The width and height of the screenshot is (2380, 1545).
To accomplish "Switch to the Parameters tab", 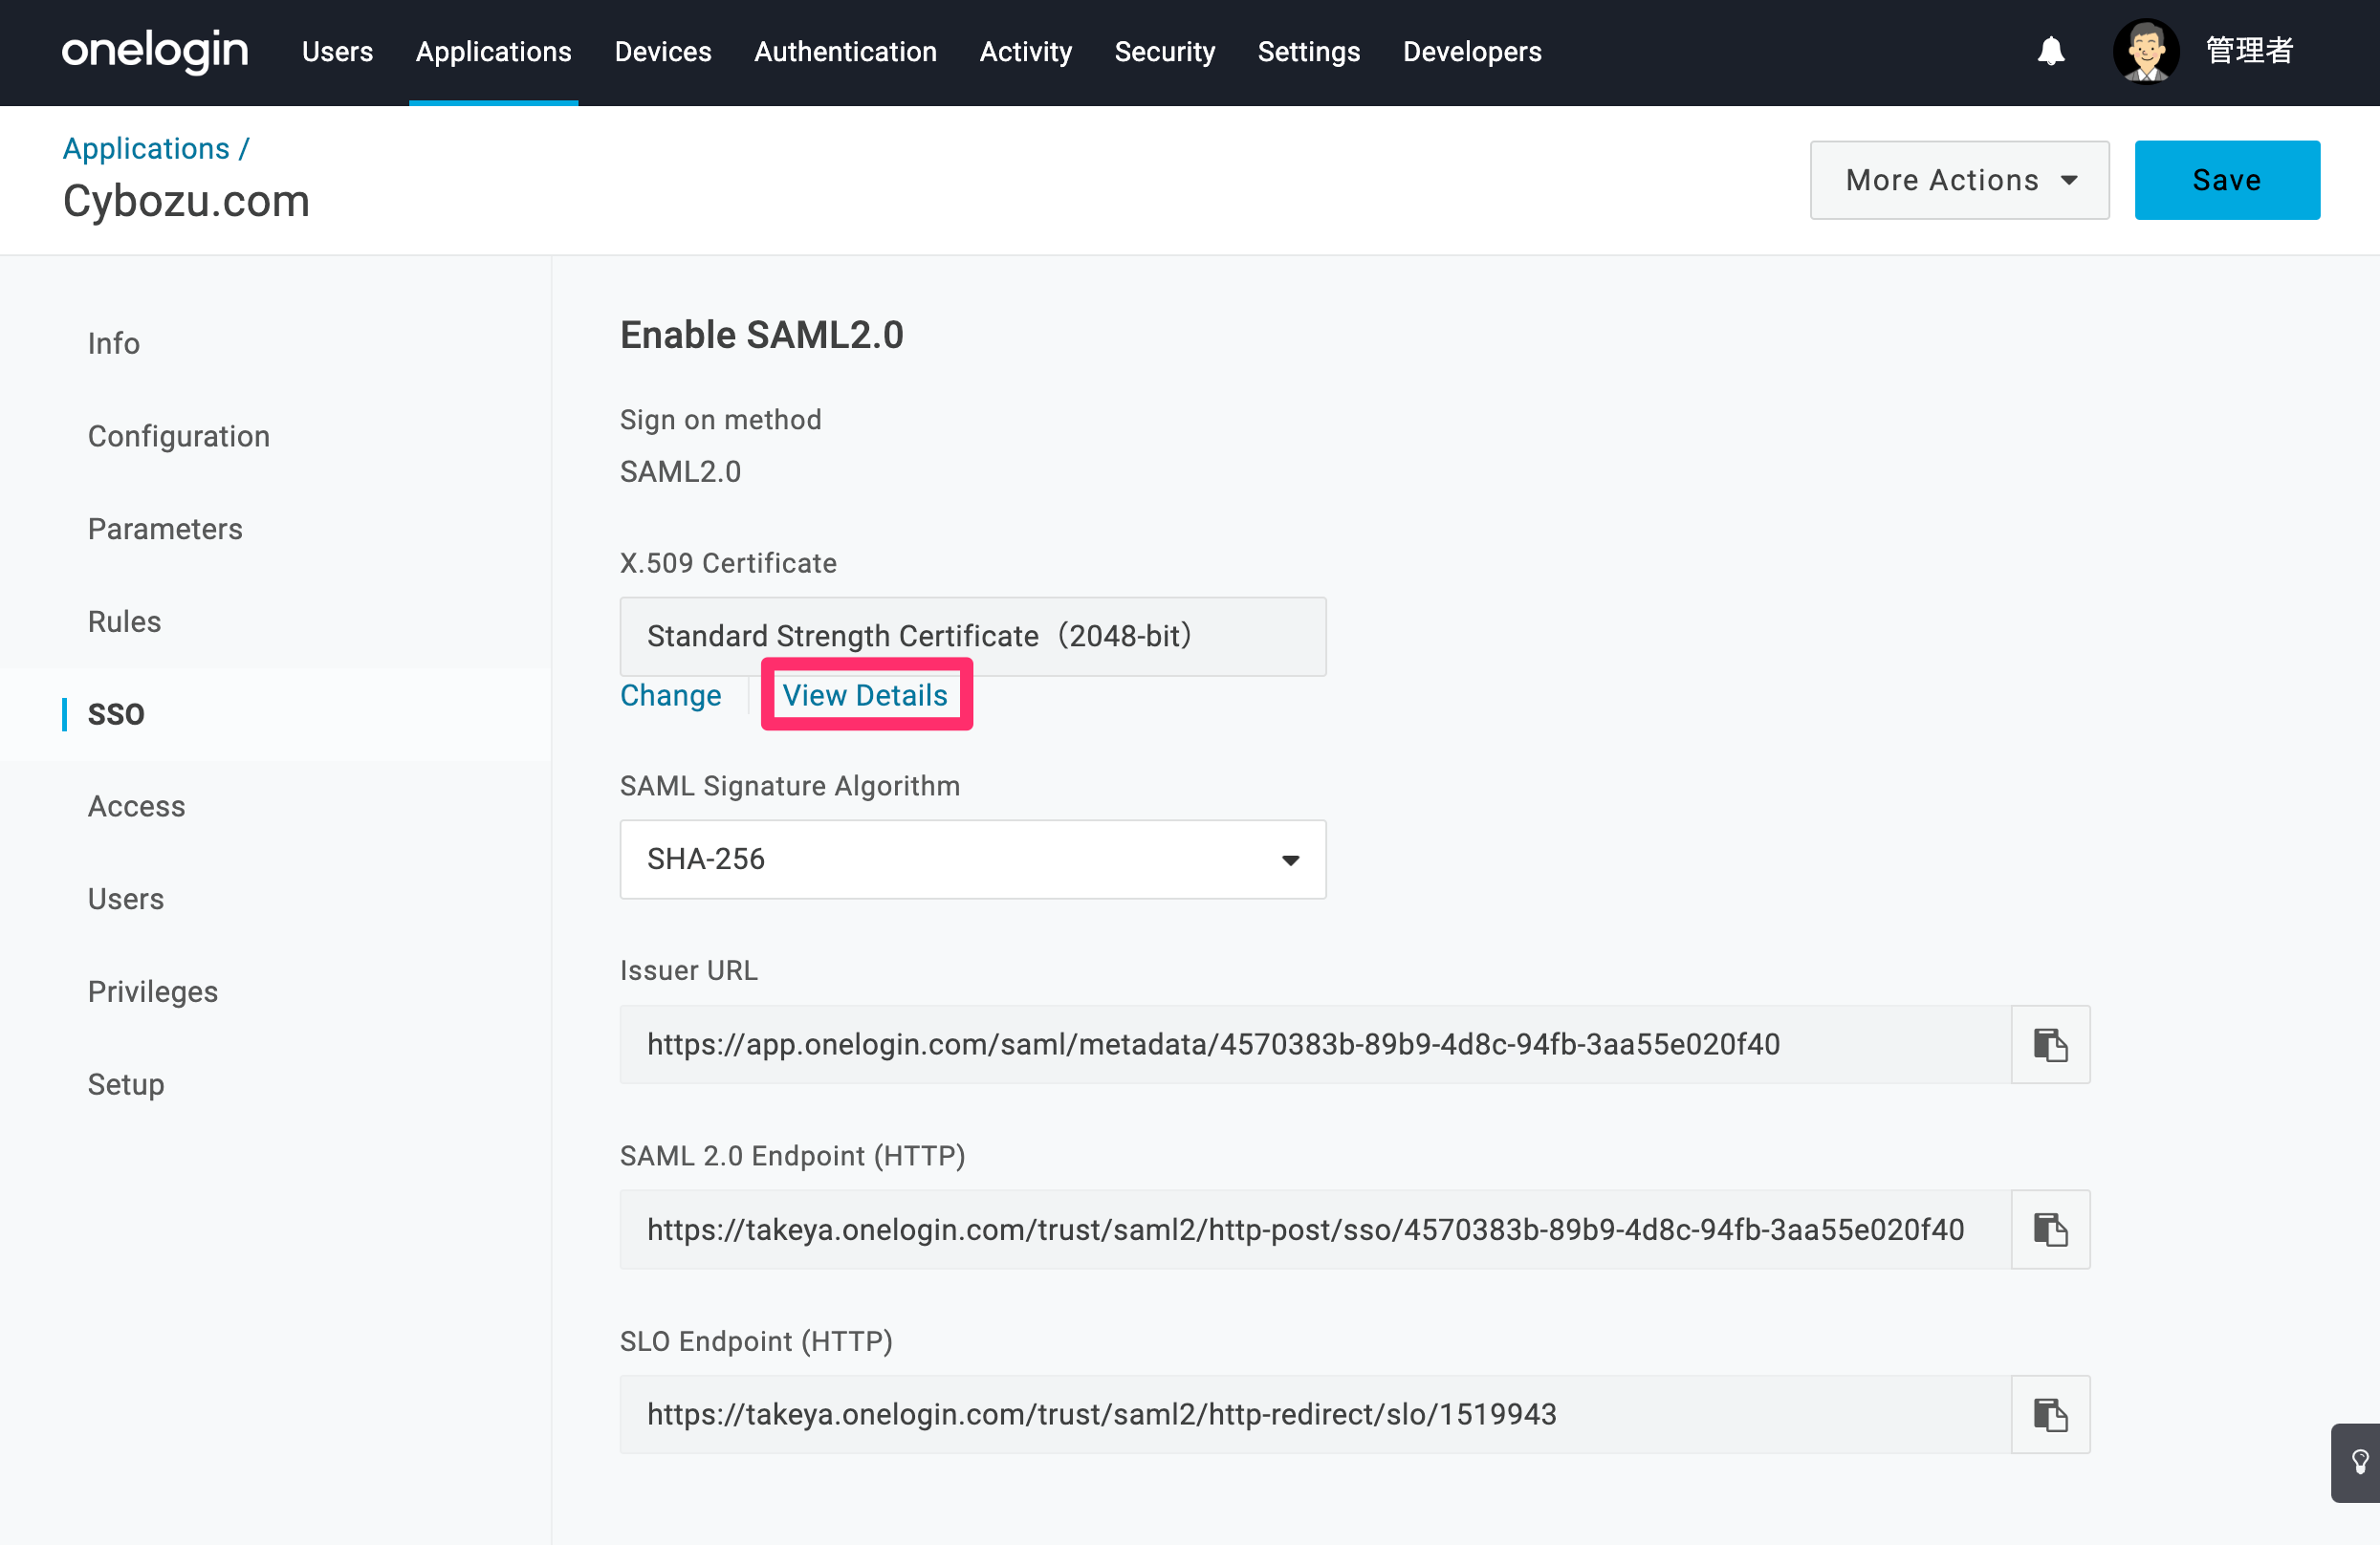I will point(165,529).
